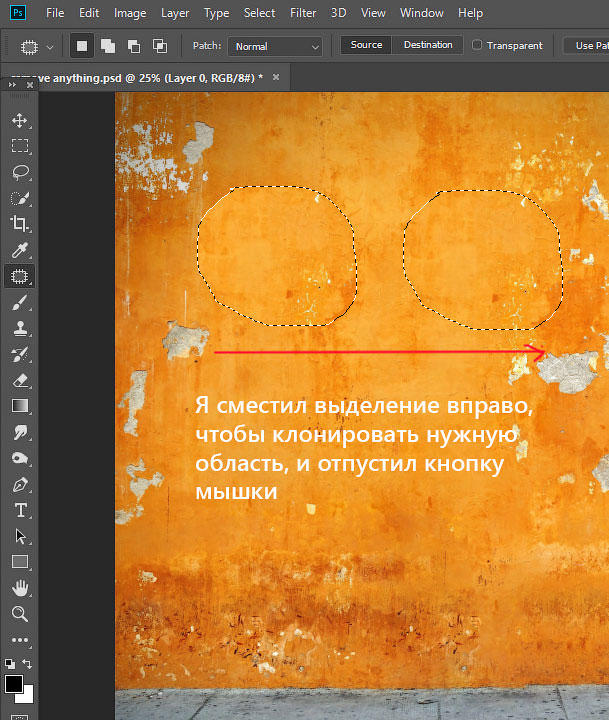This screenshot has height=720, width=609.
Task: Click the white background color swatch
Action: [27, 697]
